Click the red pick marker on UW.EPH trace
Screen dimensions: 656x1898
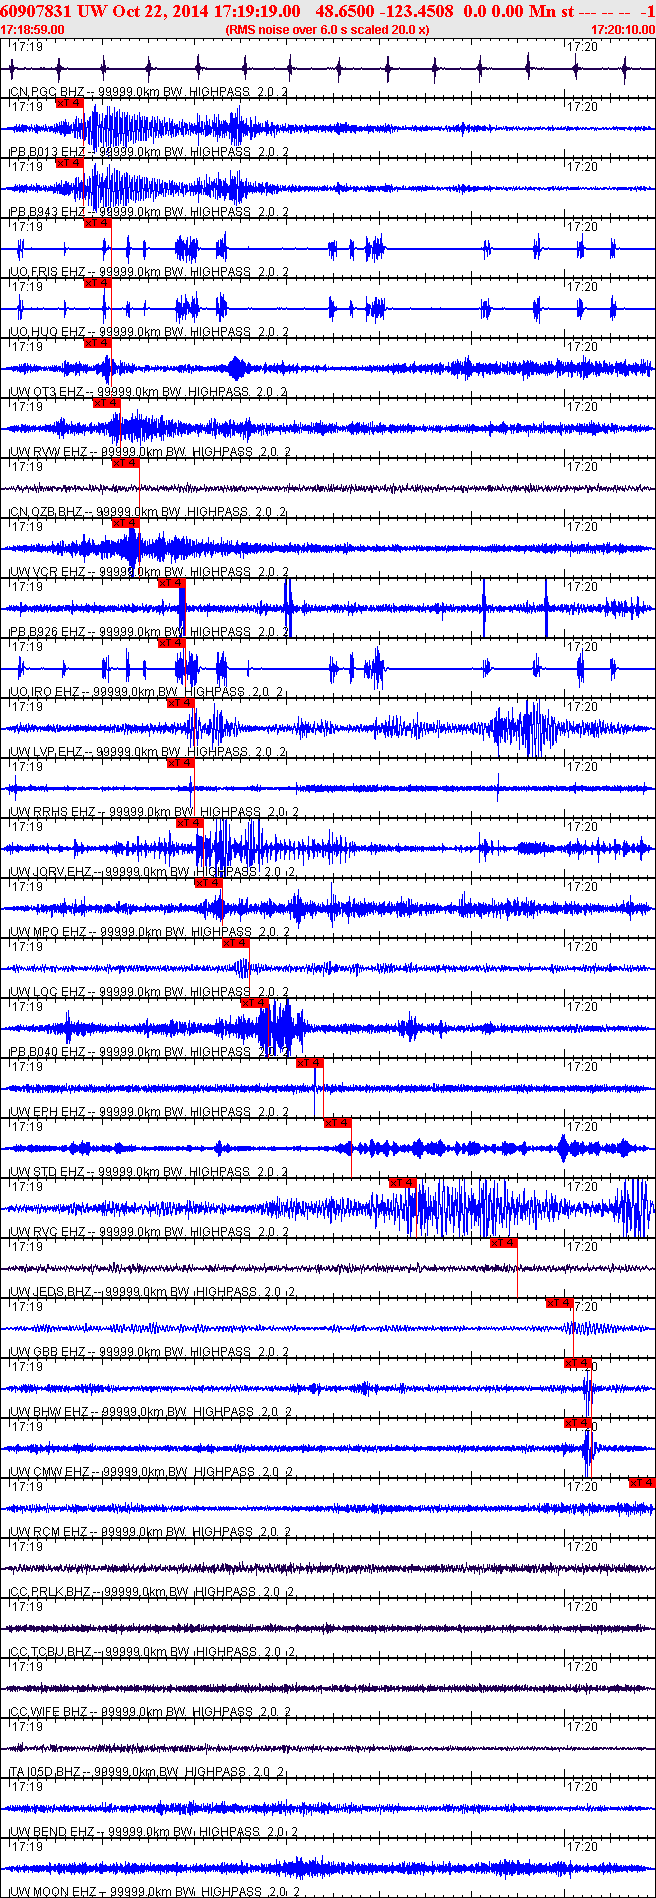coord(310,1062)
